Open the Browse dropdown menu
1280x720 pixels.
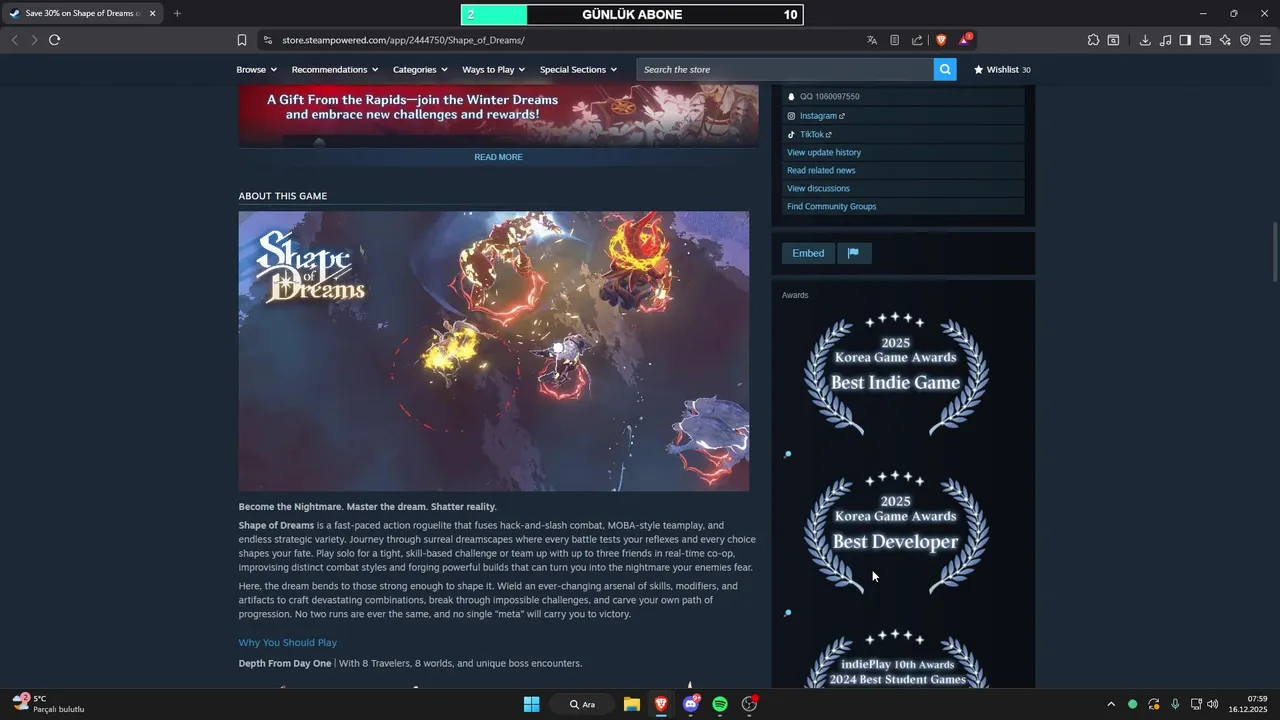[256, 69]
